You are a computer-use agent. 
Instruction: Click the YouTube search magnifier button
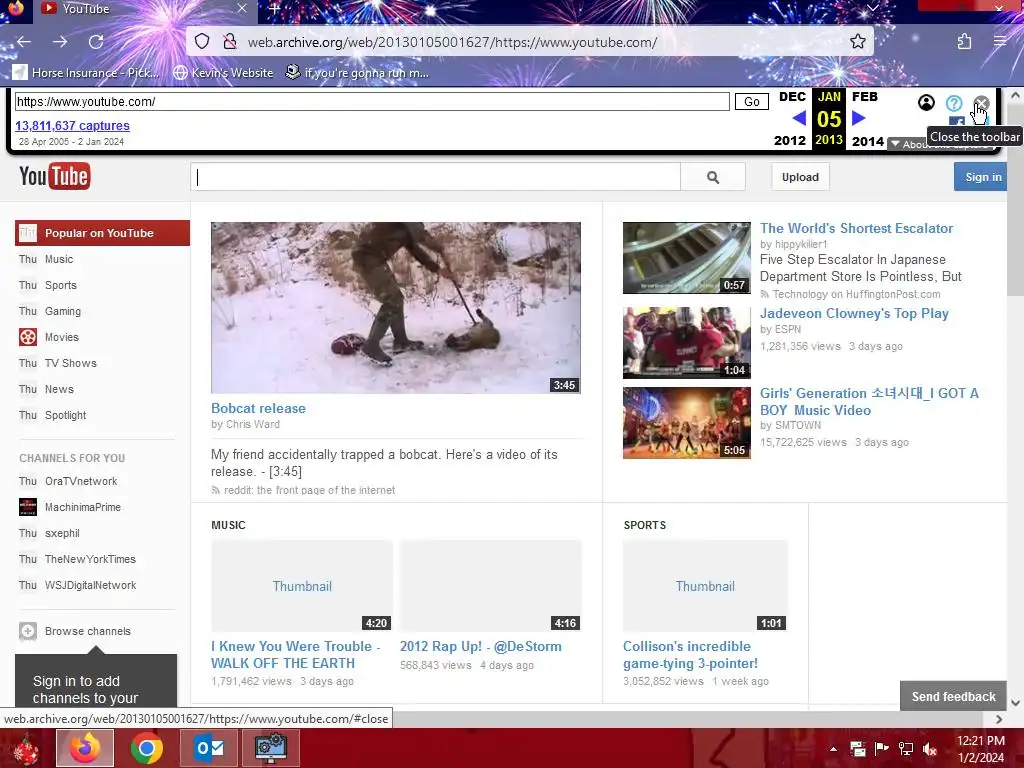click(x=713, y=177)
